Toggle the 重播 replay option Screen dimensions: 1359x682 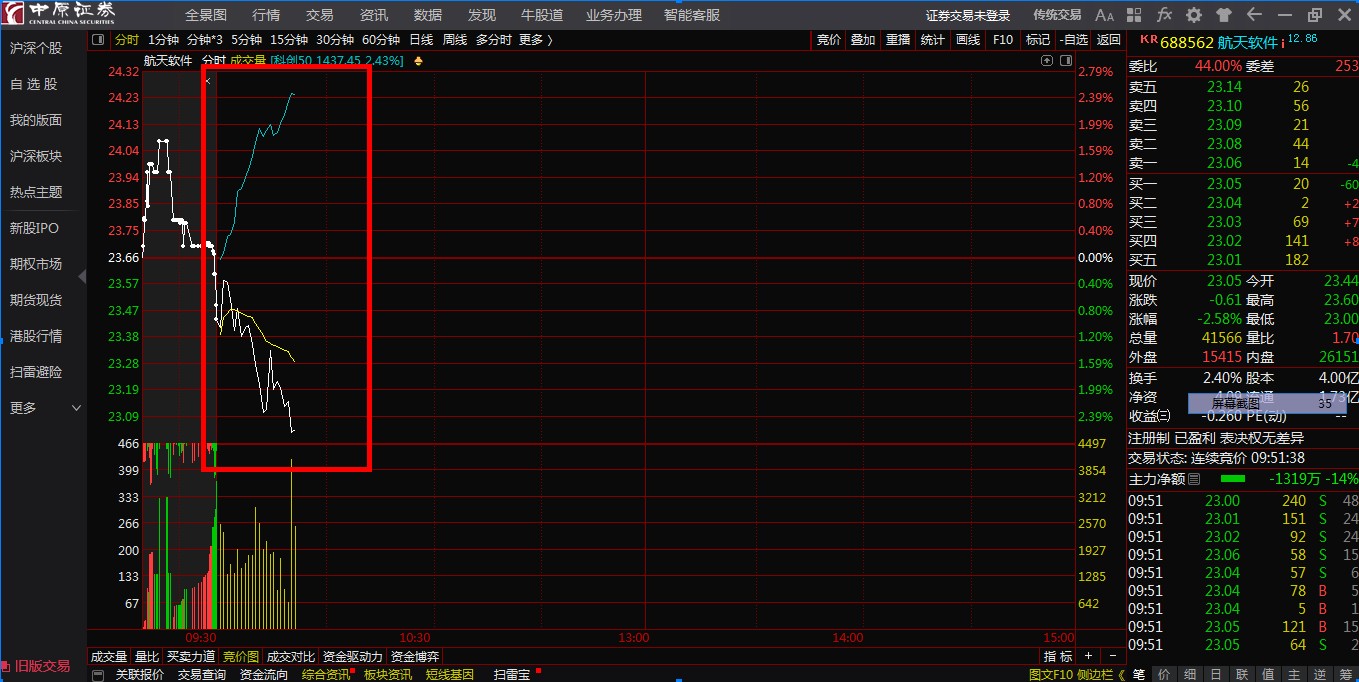click(x=898, y=40)
